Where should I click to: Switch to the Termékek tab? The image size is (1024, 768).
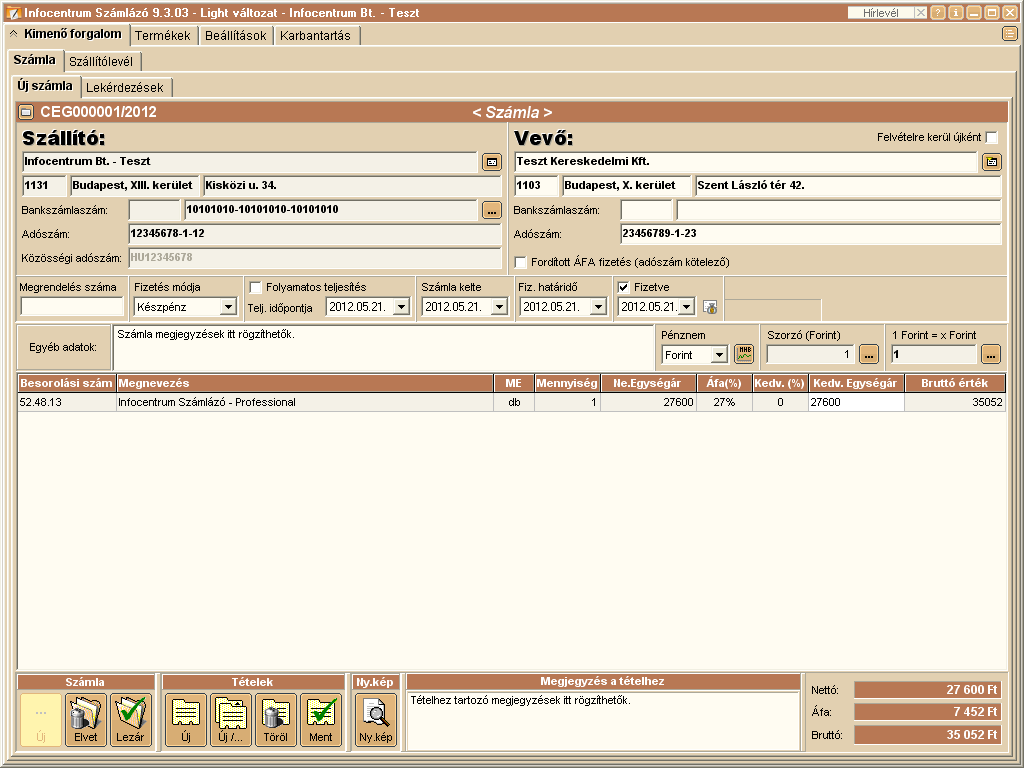pos(162,35)
